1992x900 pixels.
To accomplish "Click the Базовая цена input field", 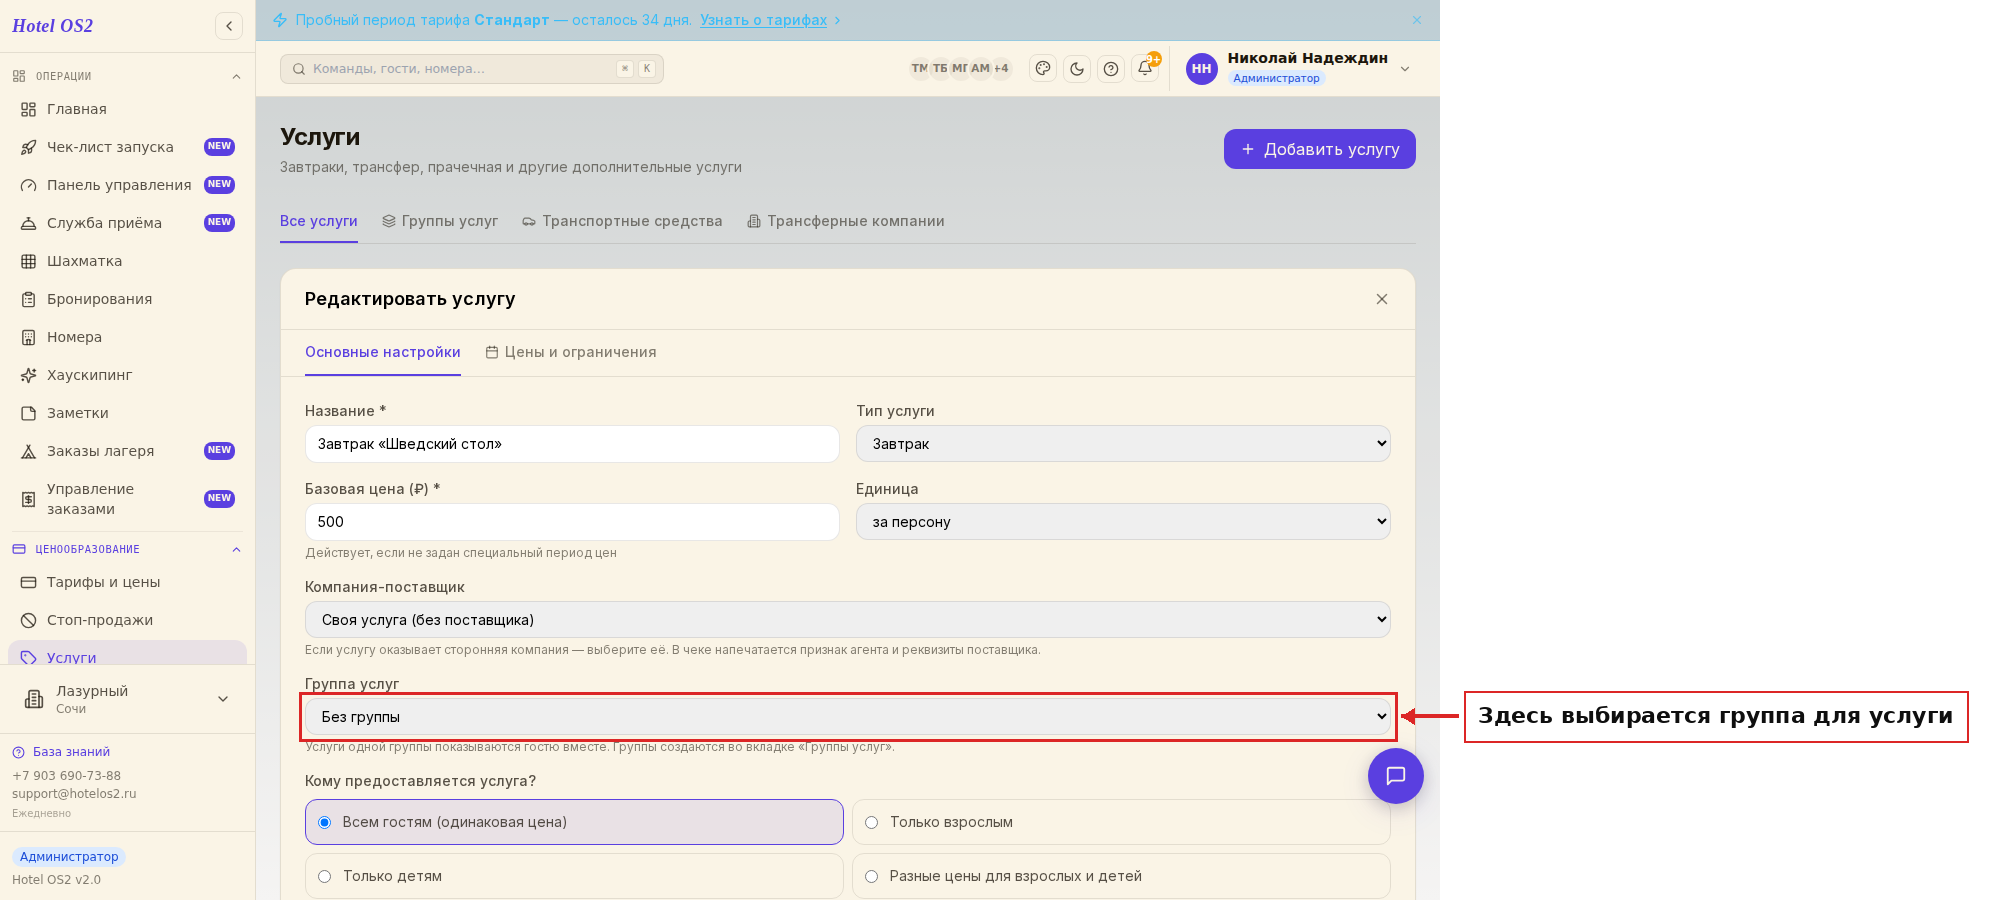I will tap(572, 522).
